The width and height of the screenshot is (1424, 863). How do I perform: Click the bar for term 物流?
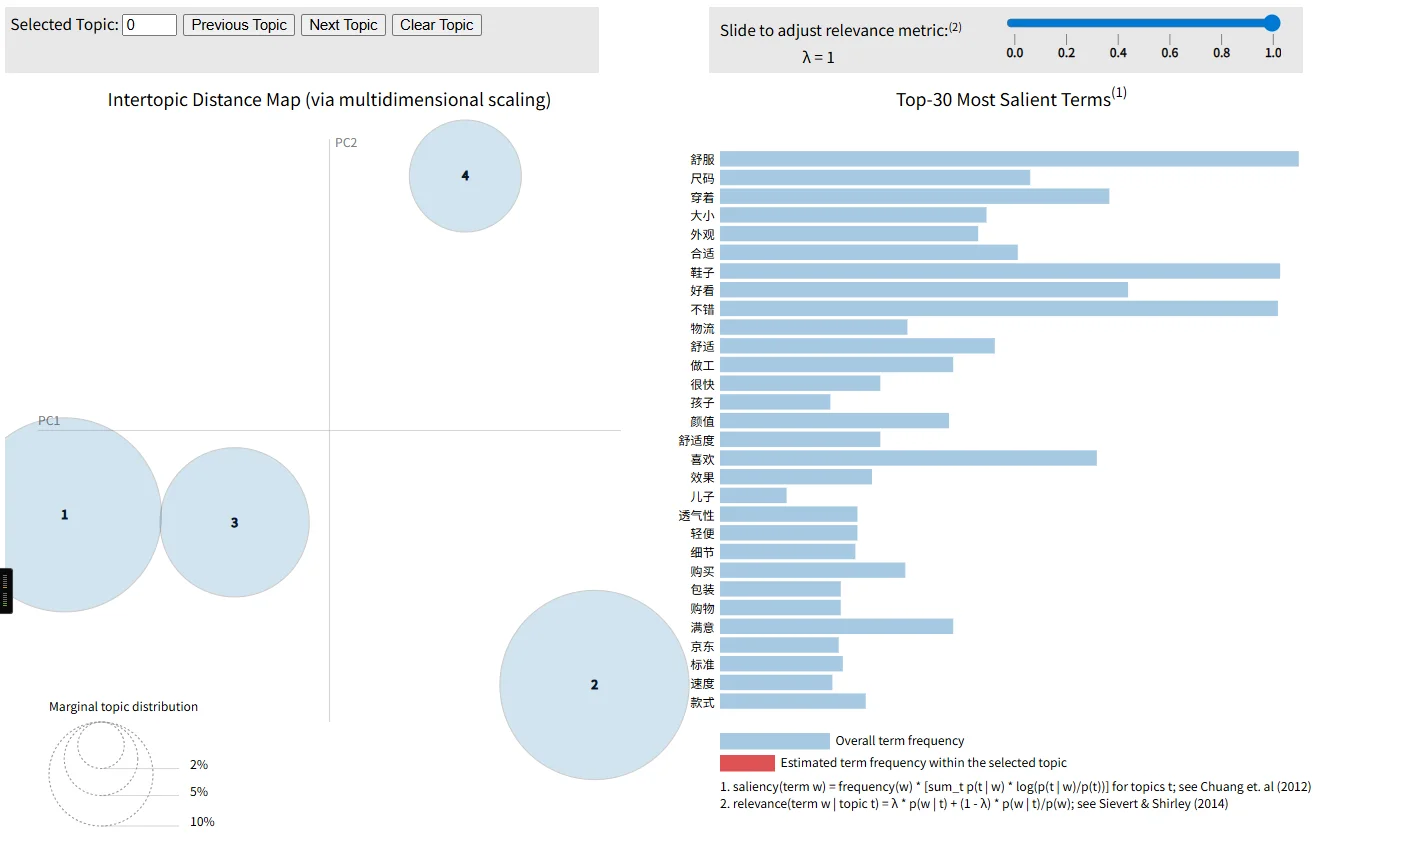pos(813,327)
